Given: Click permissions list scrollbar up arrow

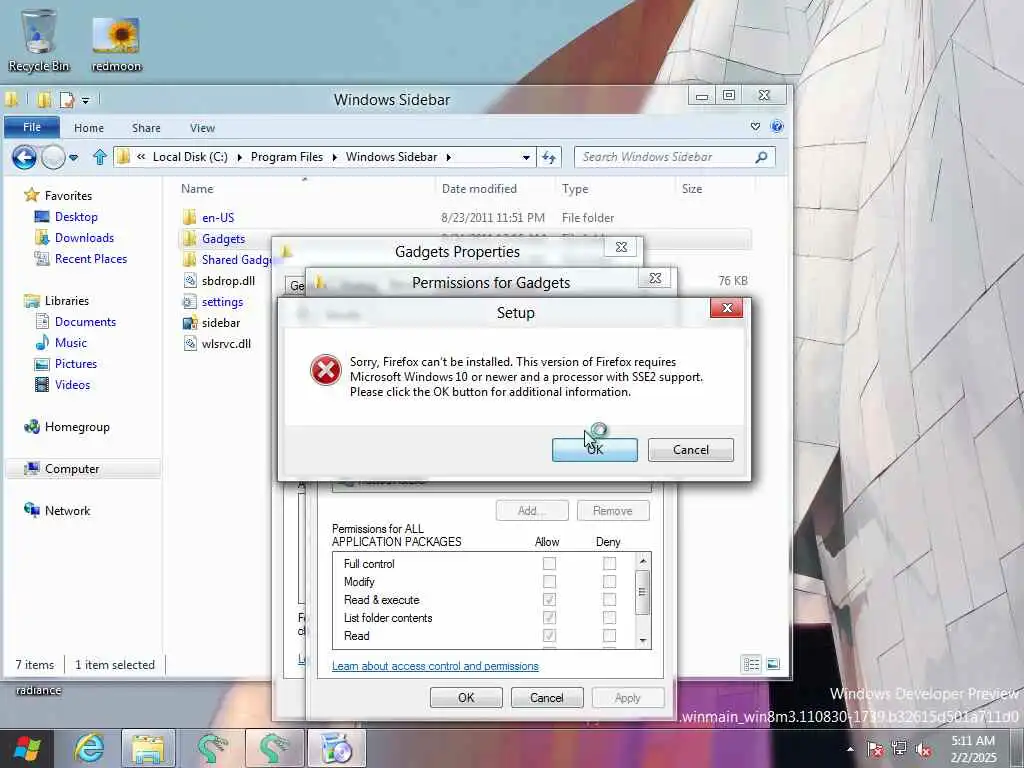Looking at the screenshot, I should click(x=643, y=560).
